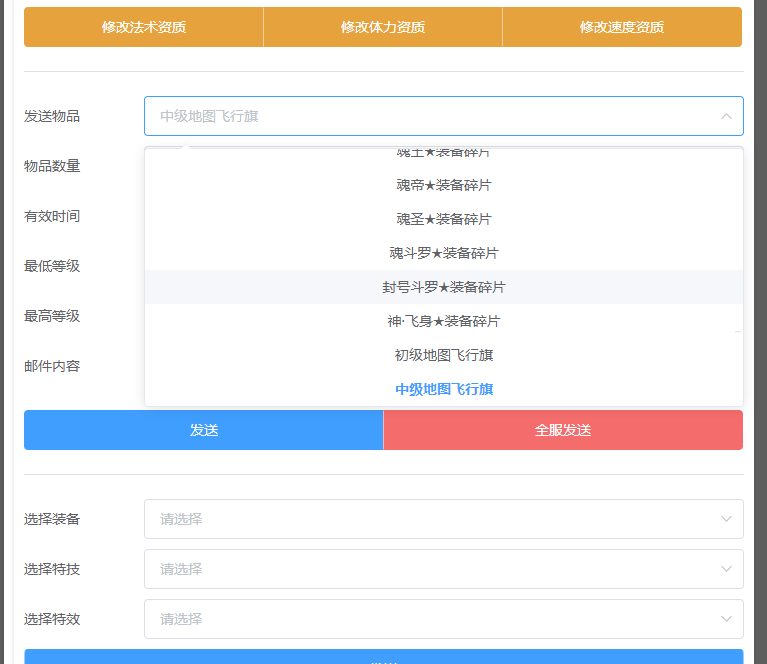This screenshot has width=767, height=664.
Task: Click the item list scrollbar thumb
Action: pos(739,331)
